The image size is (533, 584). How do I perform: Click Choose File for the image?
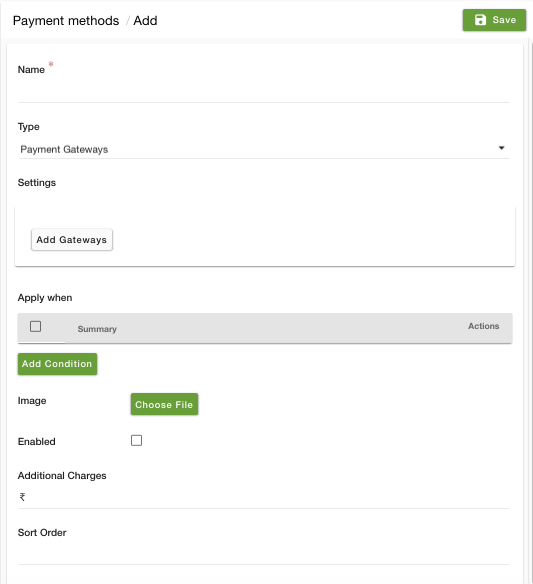pyautogui.click(x=164, y=404)
